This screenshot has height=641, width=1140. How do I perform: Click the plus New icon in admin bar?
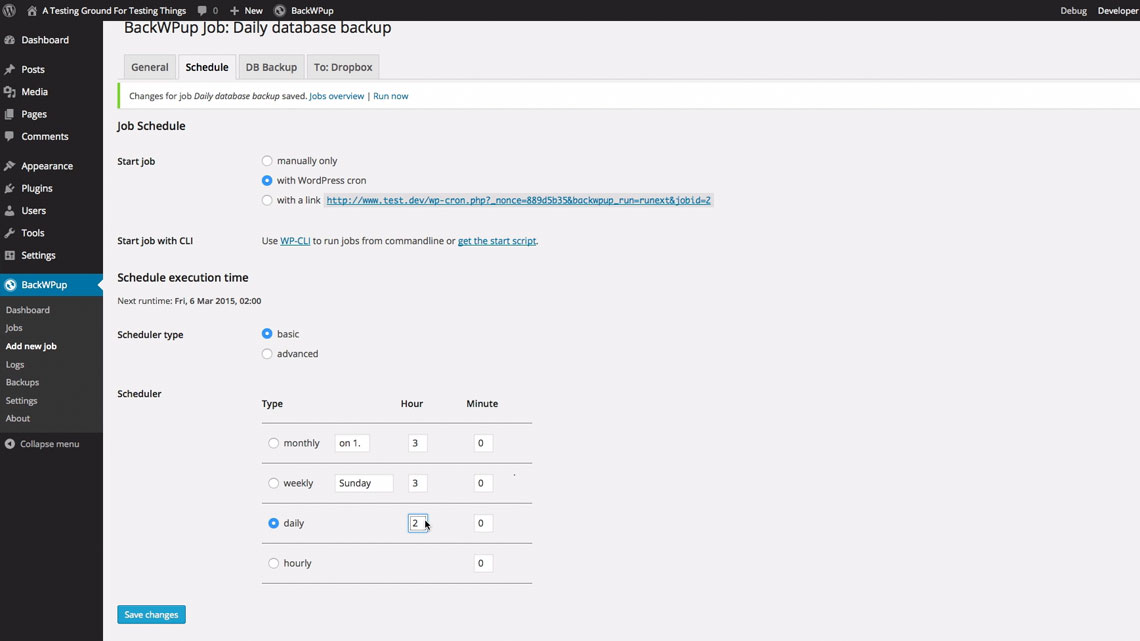[234, 10]
